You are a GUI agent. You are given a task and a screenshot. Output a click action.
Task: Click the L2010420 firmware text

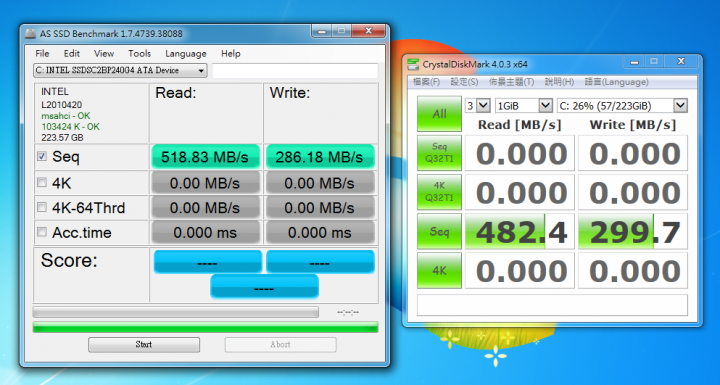(x=62, y=105)
